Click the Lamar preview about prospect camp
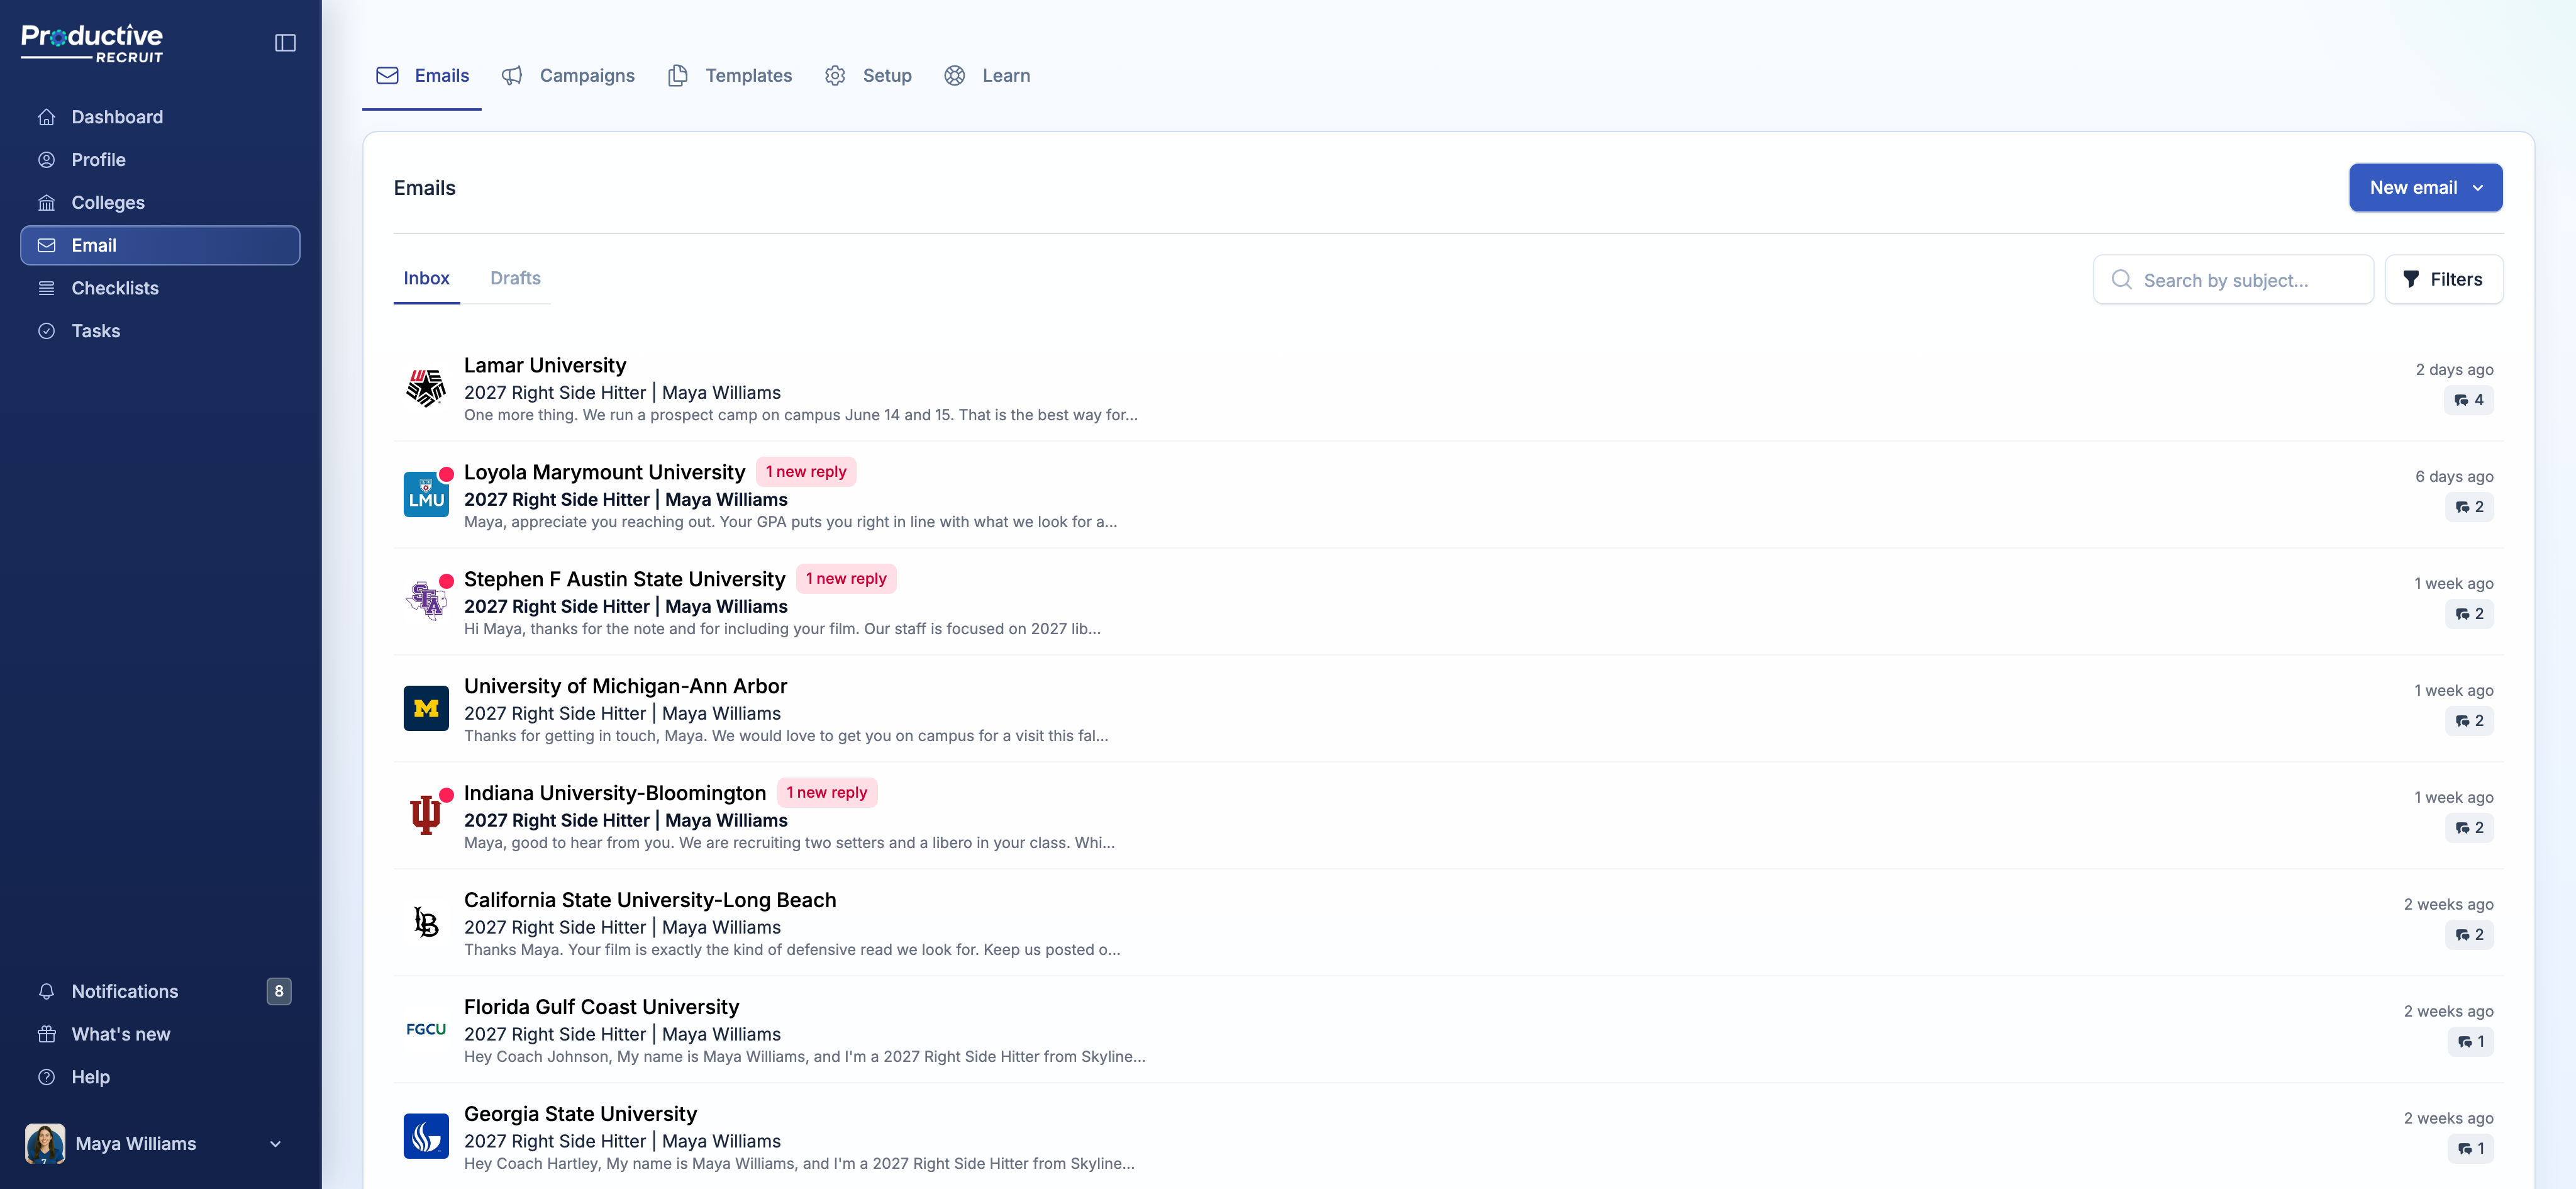 click(x=800, y=415)
